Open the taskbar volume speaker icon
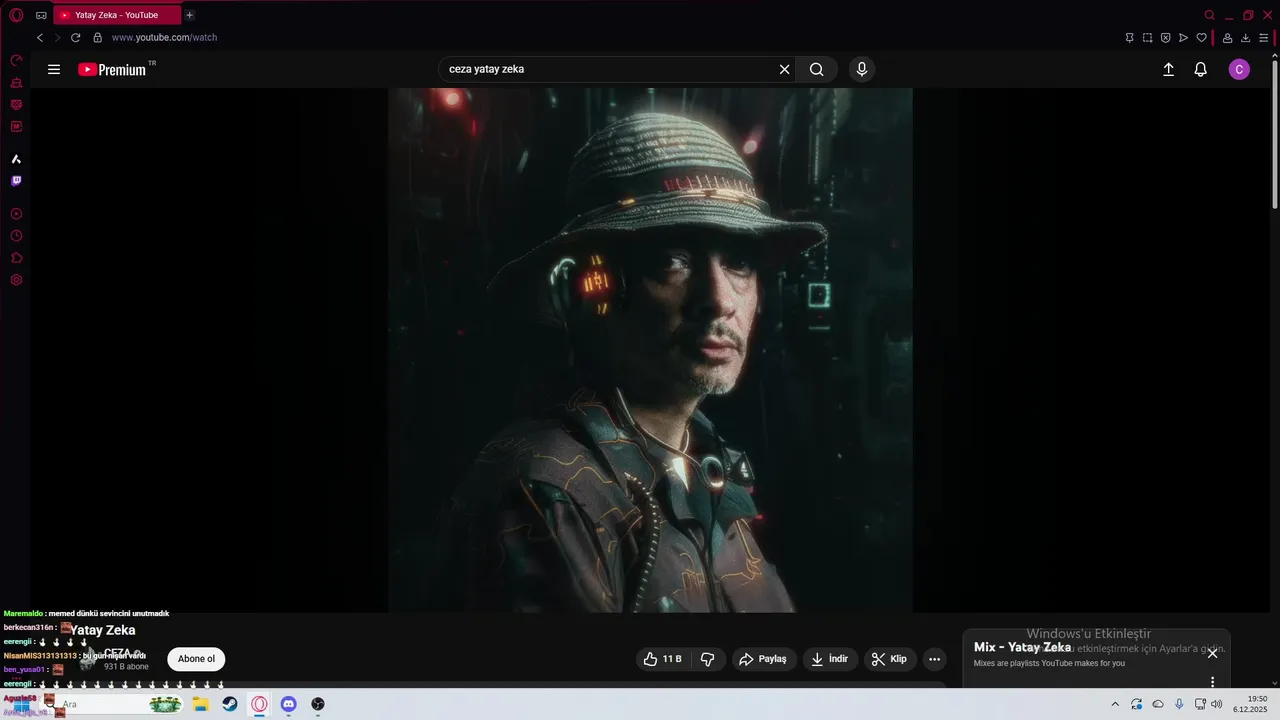This screenshot has width=1280, height=720. (1217, 704)
